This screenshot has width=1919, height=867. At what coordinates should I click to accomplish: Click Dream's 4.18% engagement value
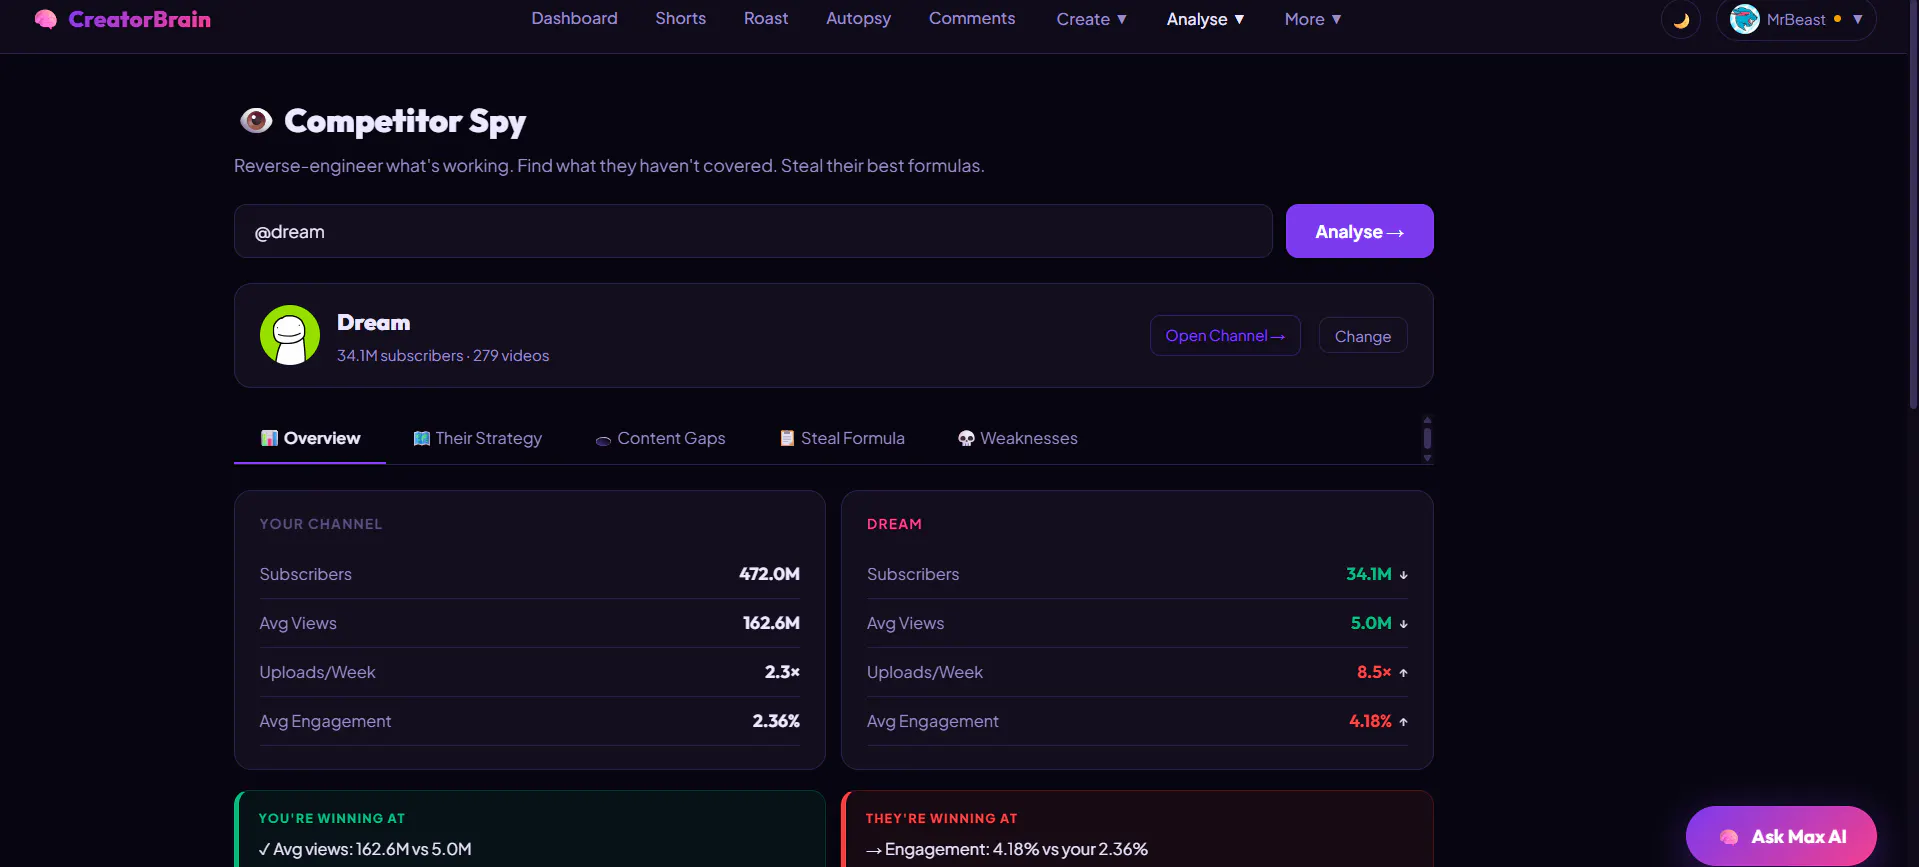click(x=1370, y=721)
